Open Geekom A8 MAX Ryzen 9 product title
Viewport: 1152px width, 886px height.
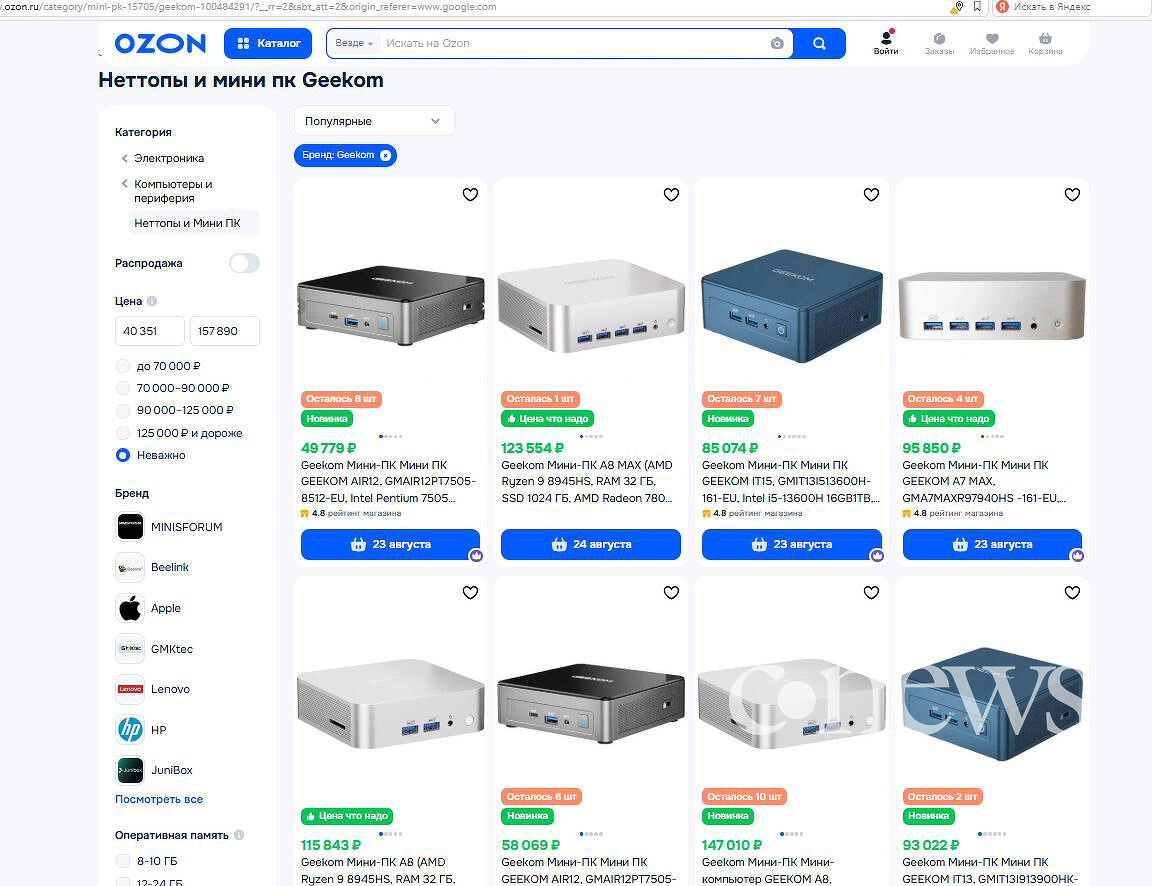(588, 481)
